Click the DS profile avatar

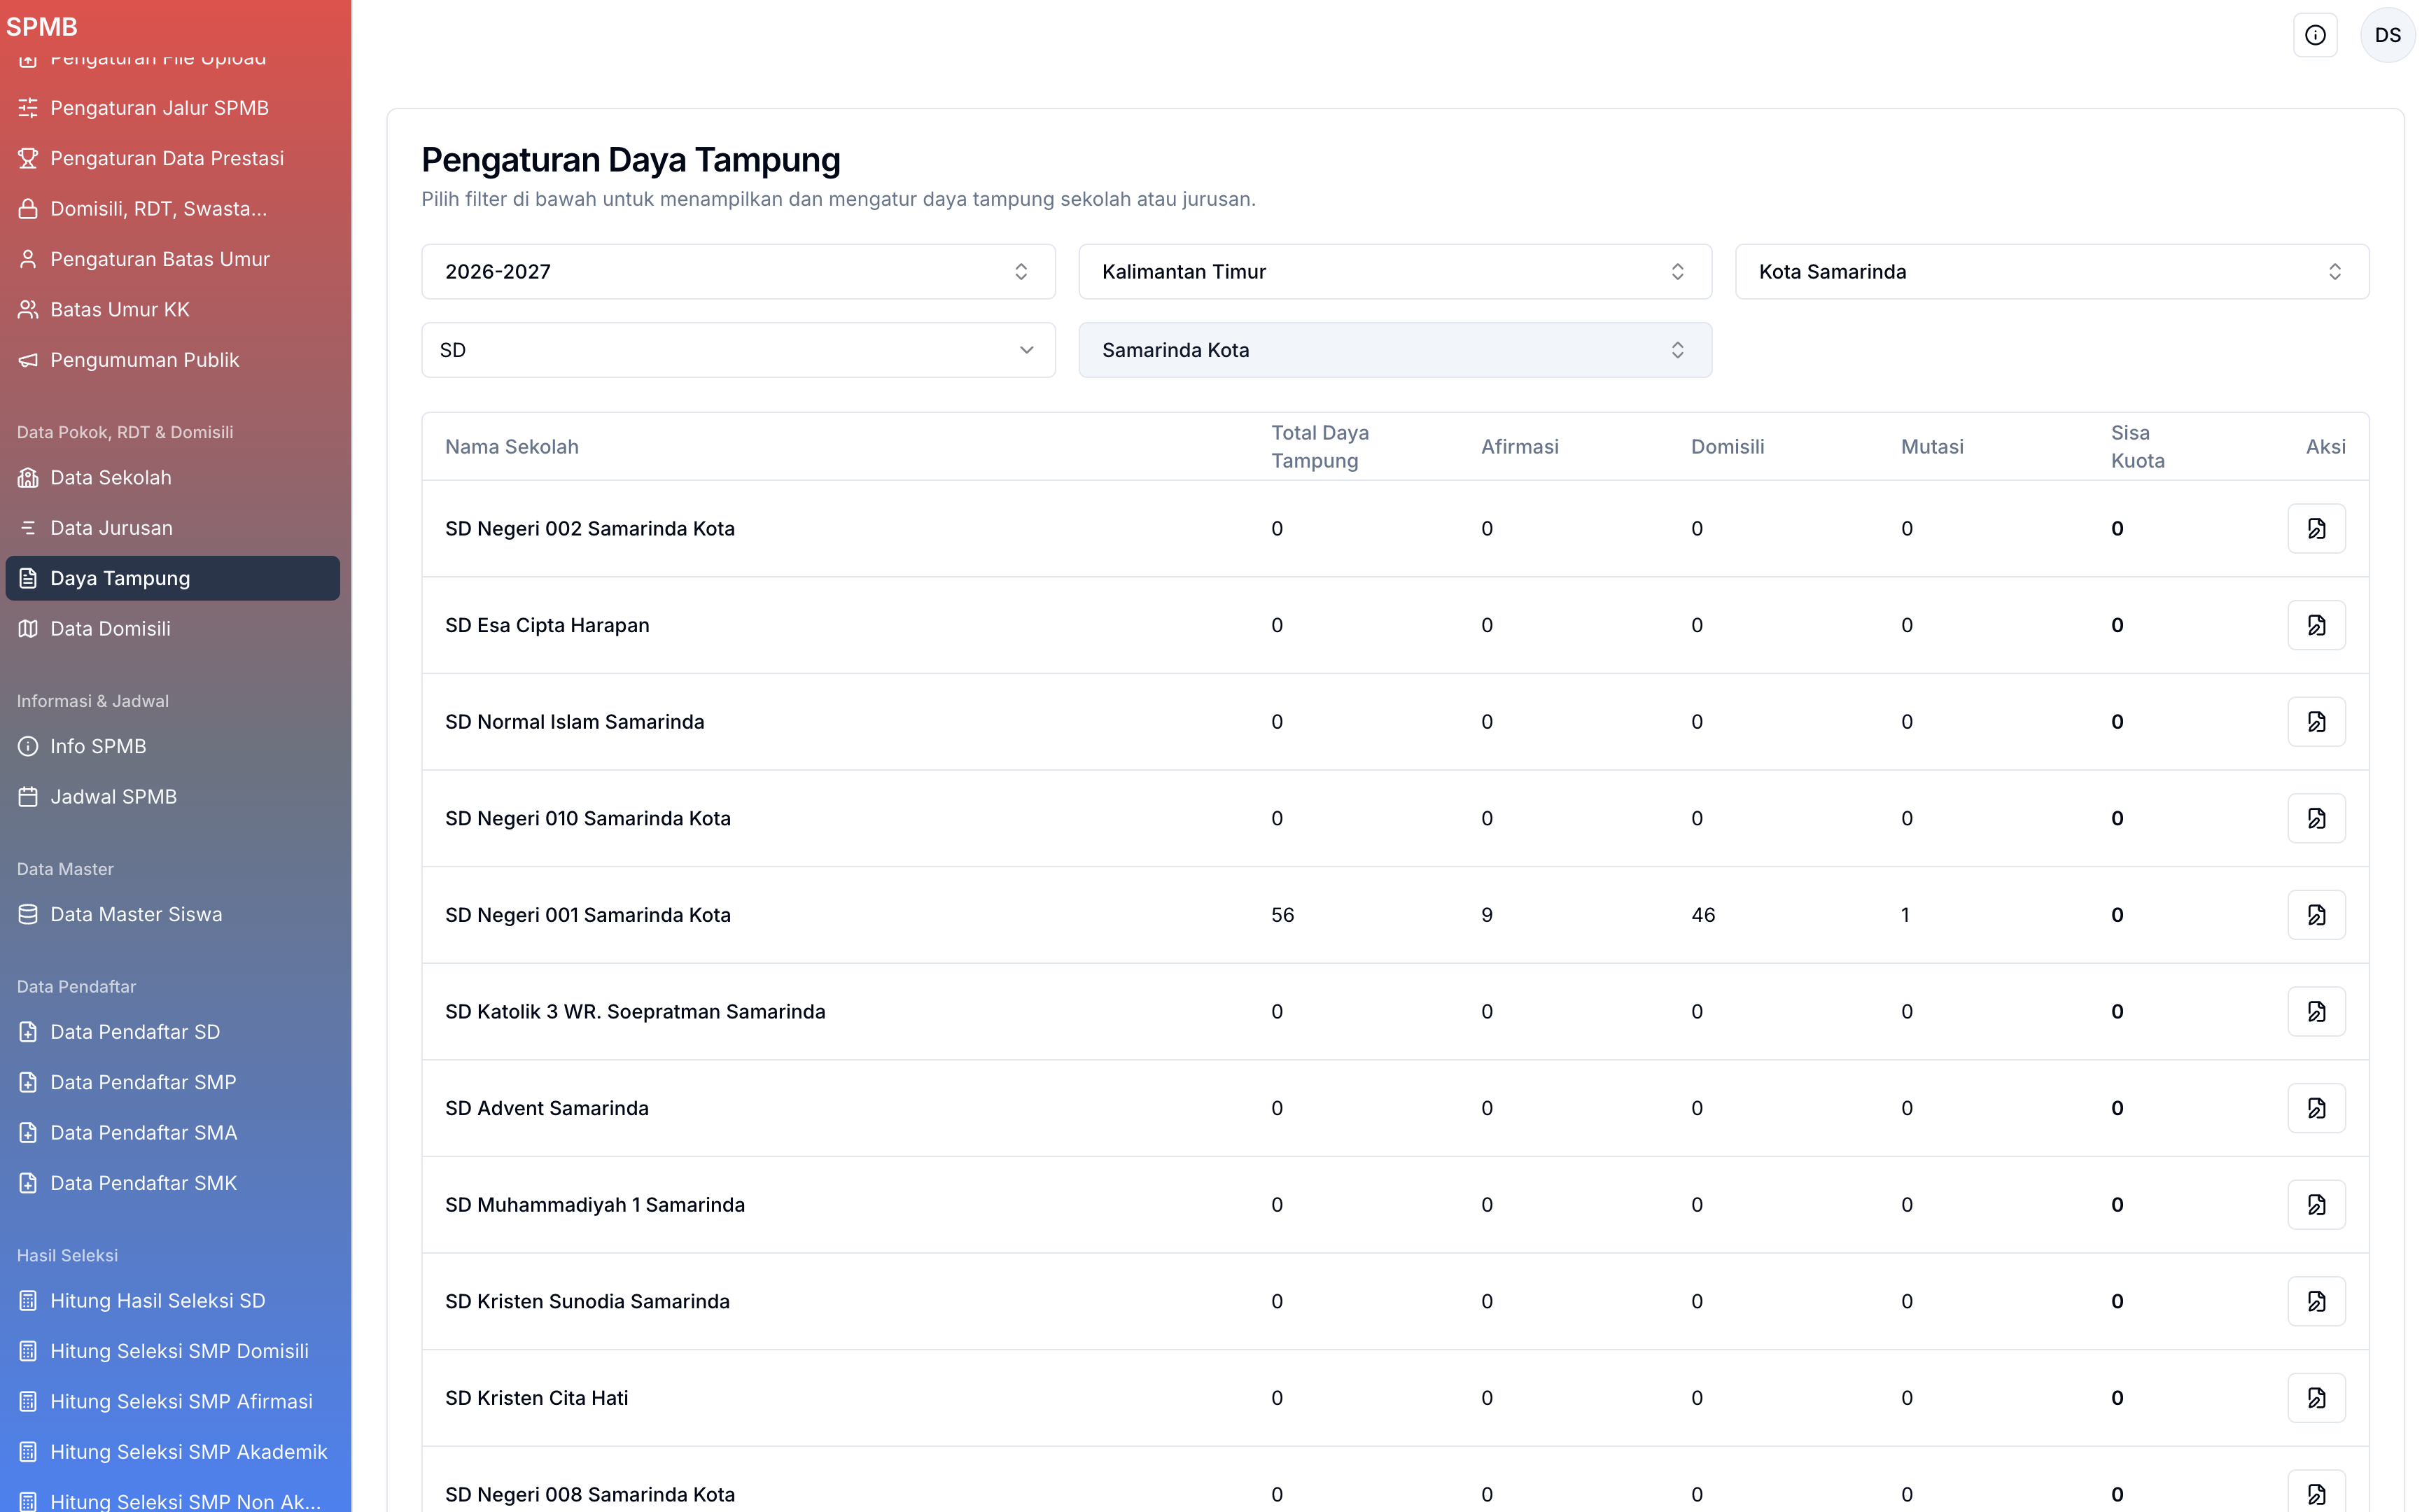coord(2388,35)
